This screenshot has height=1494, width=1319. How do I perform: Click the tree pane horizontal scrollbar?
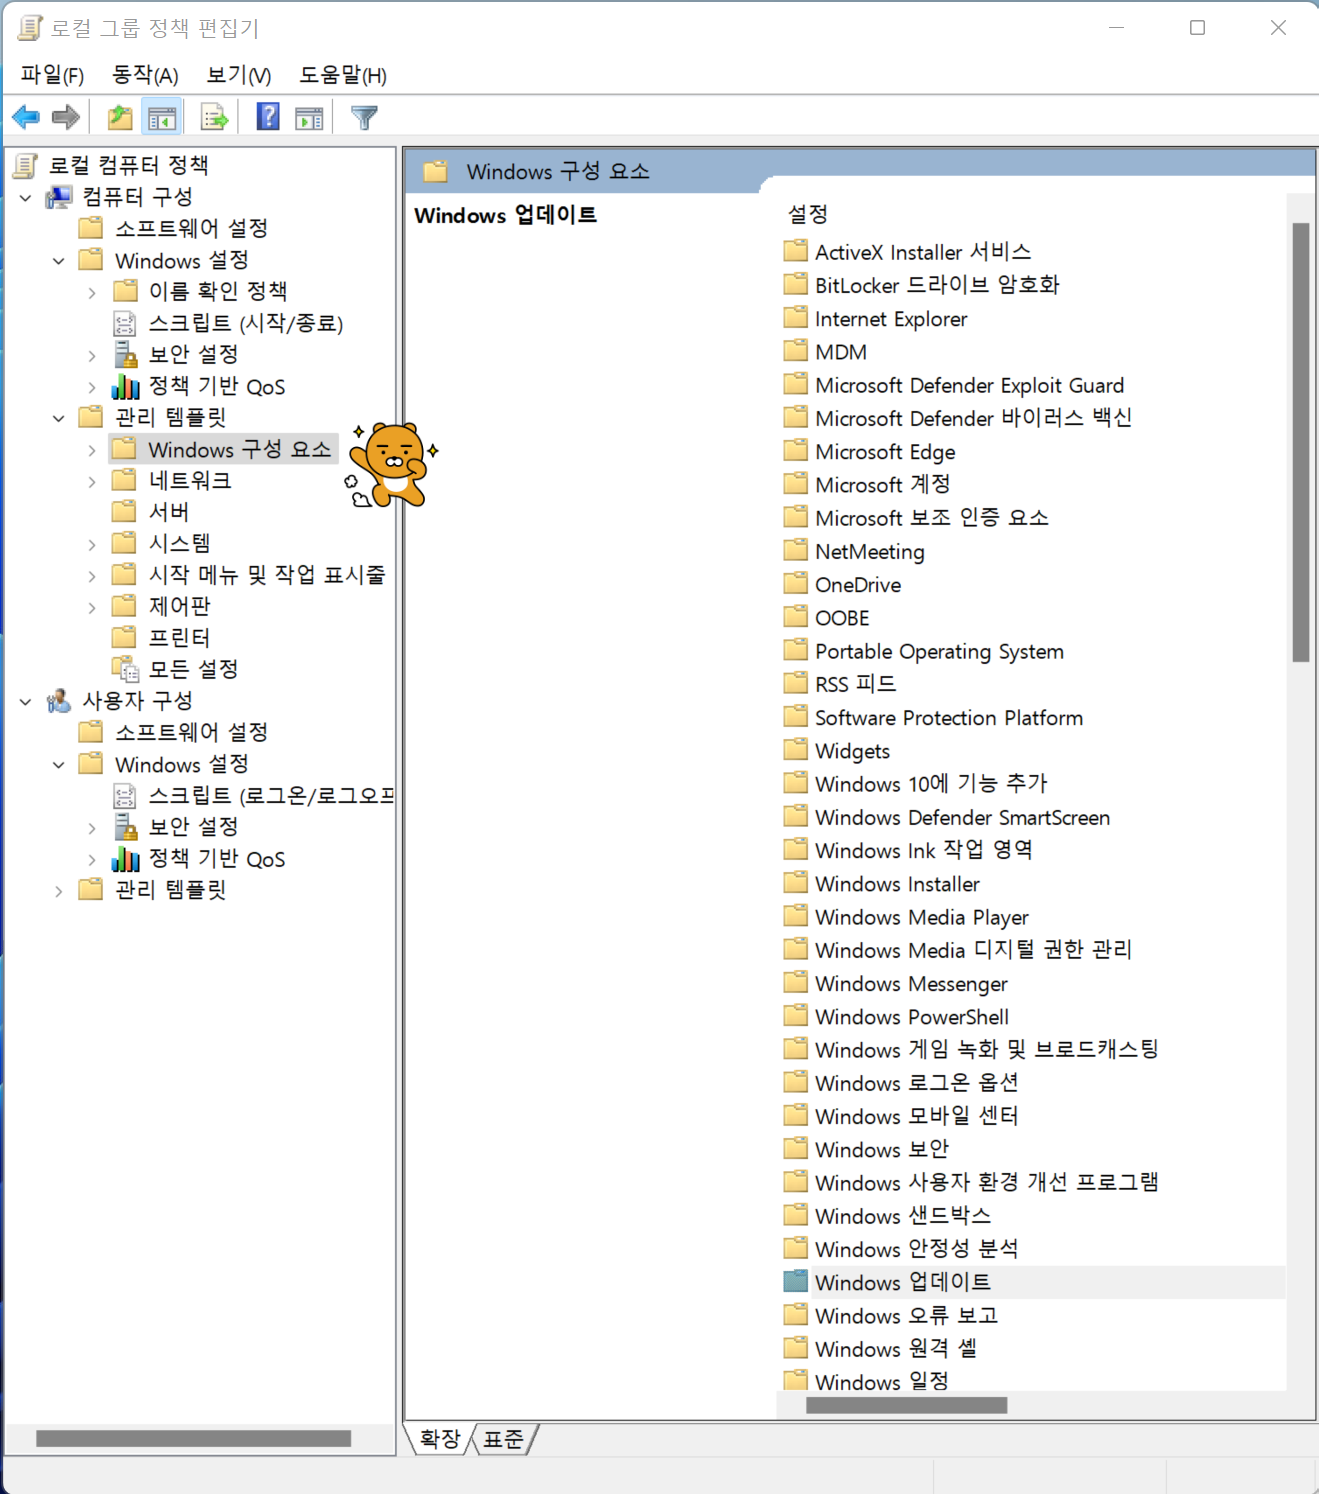[193, 1438]
